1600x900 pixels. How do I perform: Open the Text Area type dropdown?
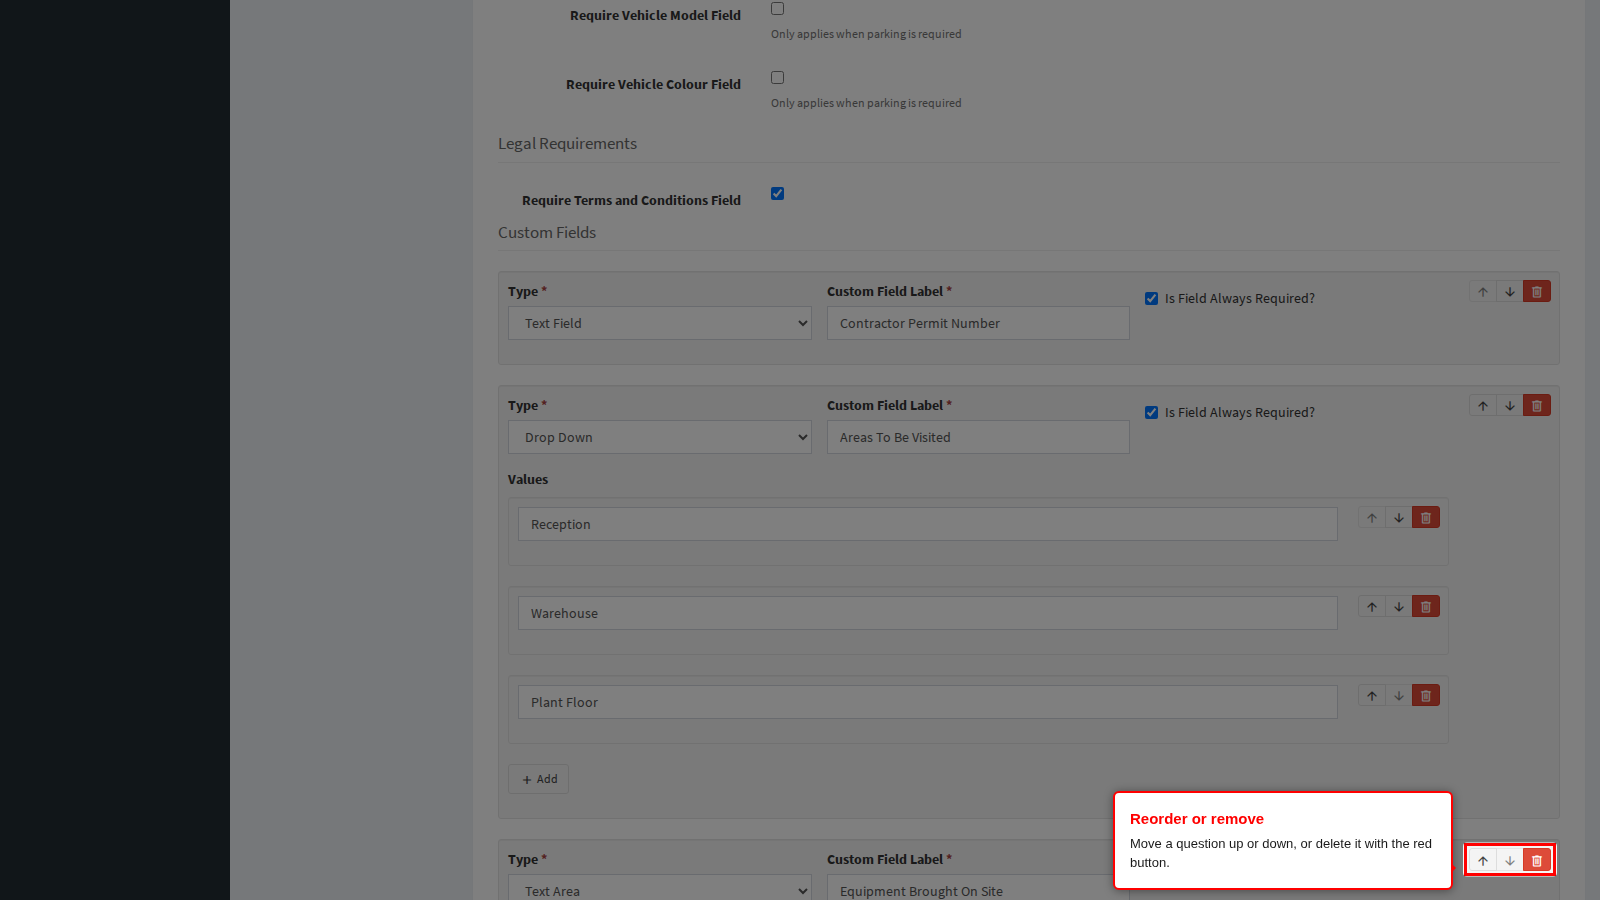click(x=660, y=887)
